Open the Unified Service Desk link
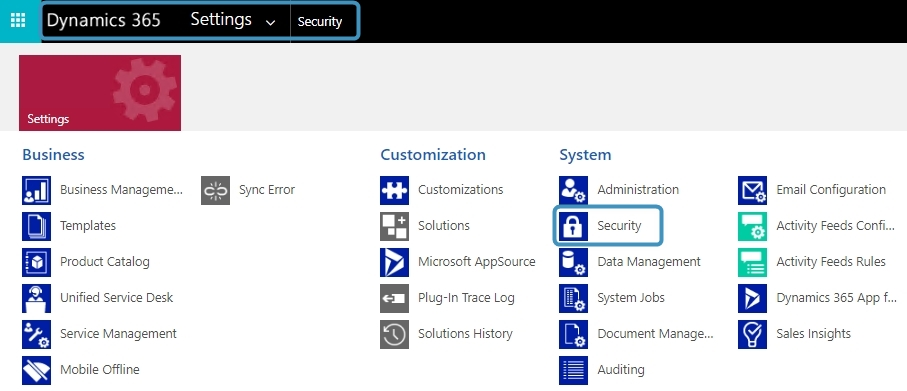The height and width of the screenshot is (391, 907). click(117, 297)
